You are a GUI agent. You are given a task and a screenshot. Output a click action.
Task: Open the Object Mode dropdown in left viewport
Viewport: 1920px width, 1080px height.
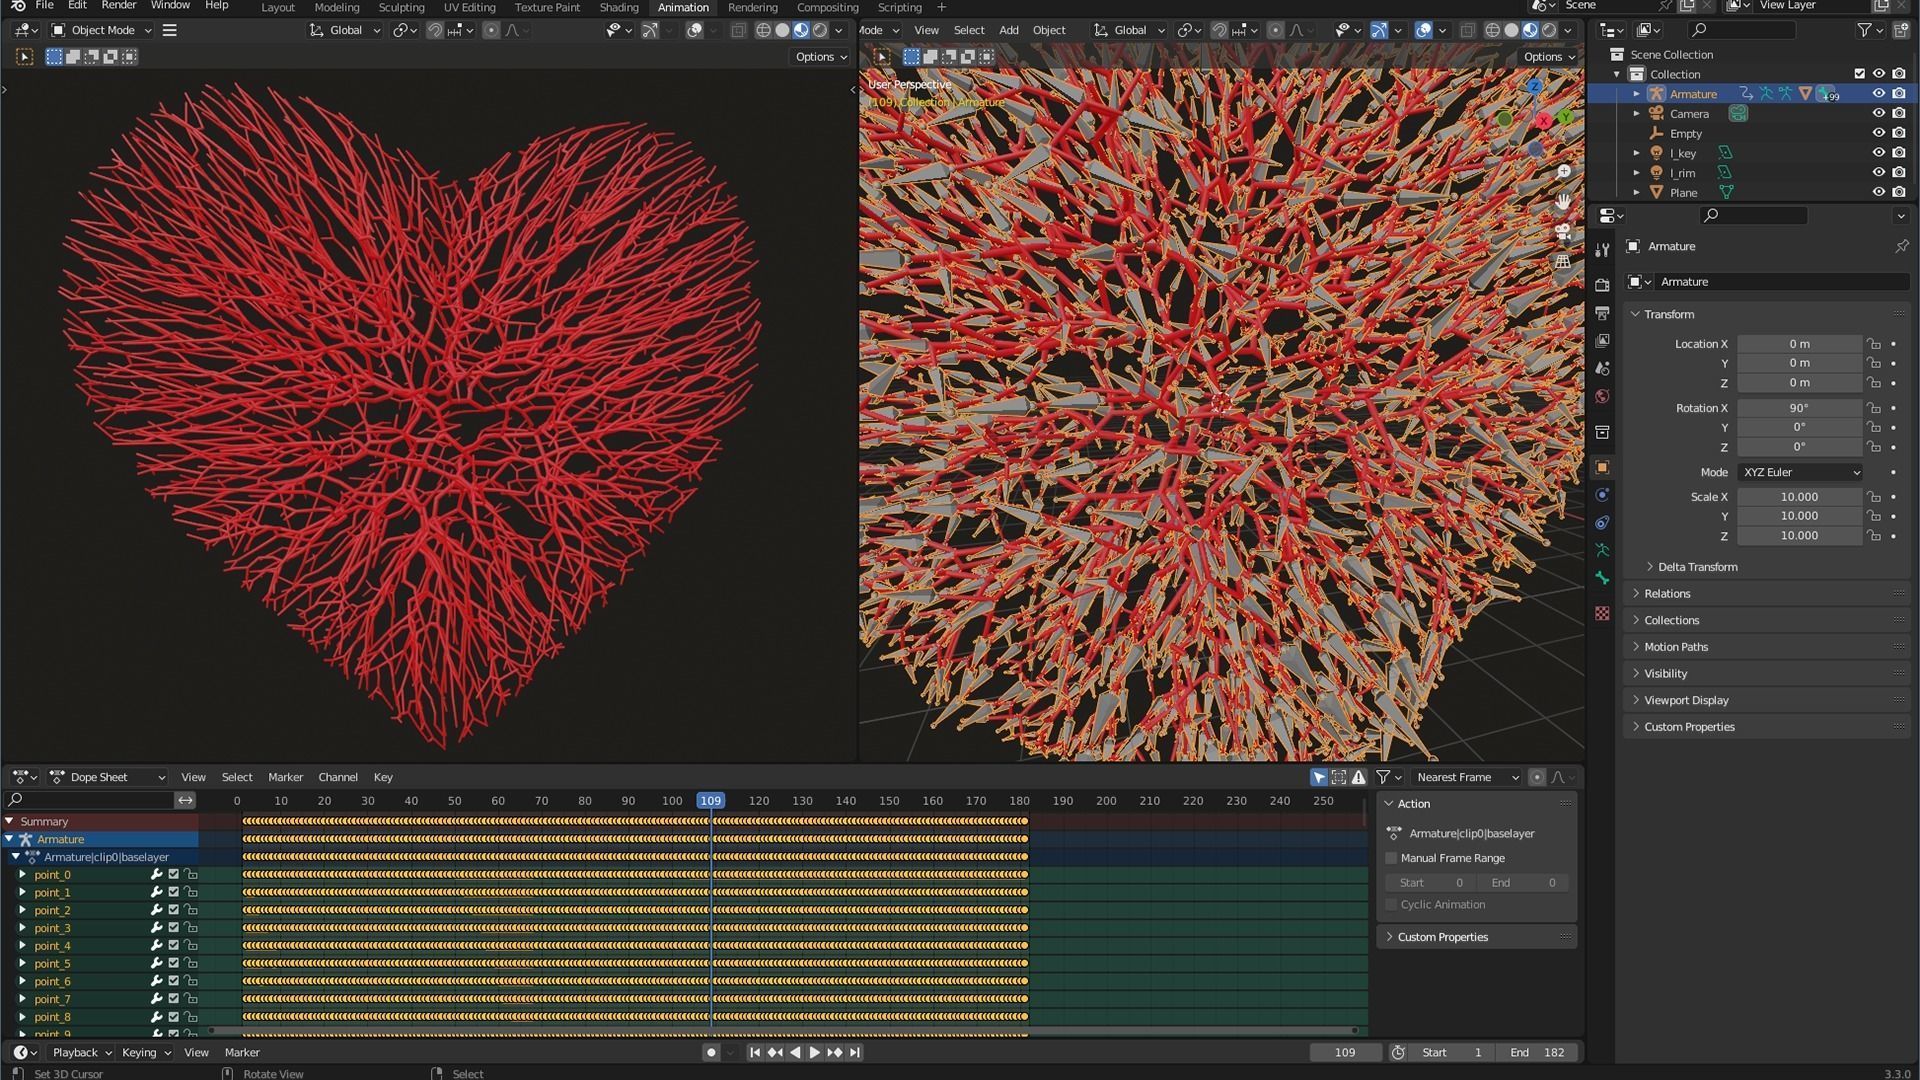pyautogui.click(x=101, y=30)
